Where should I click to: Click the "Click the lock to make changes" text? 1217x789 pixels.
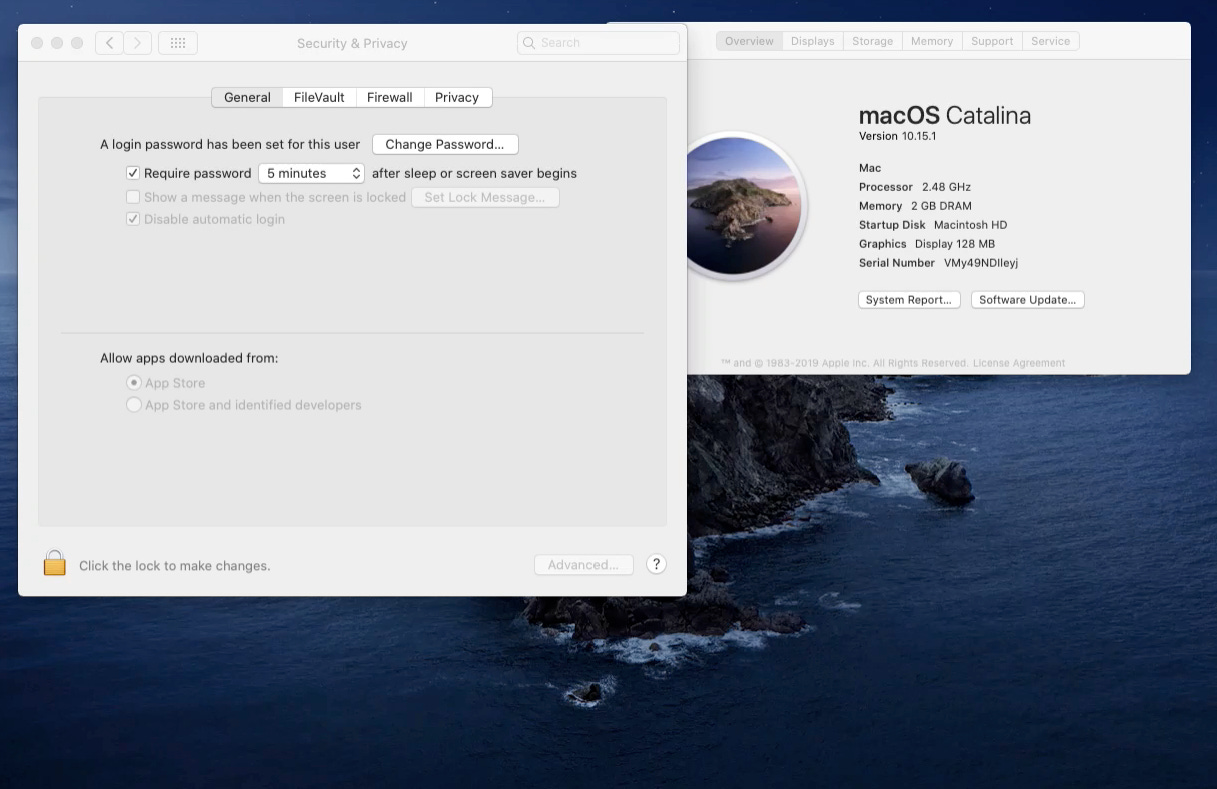(175, 566)
